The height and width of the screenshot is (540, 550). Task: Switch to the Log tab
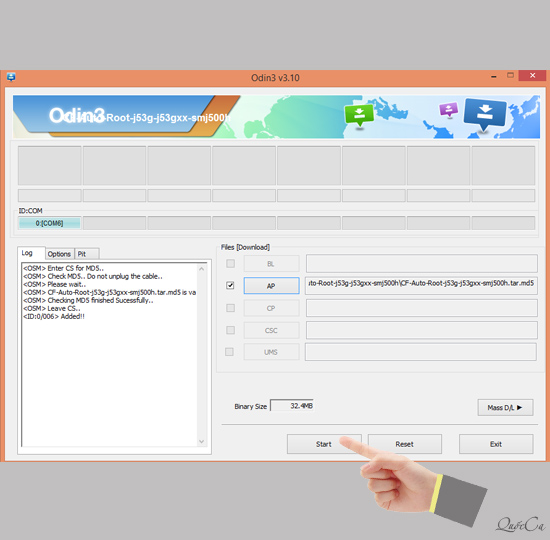click(x=31, y=253)
